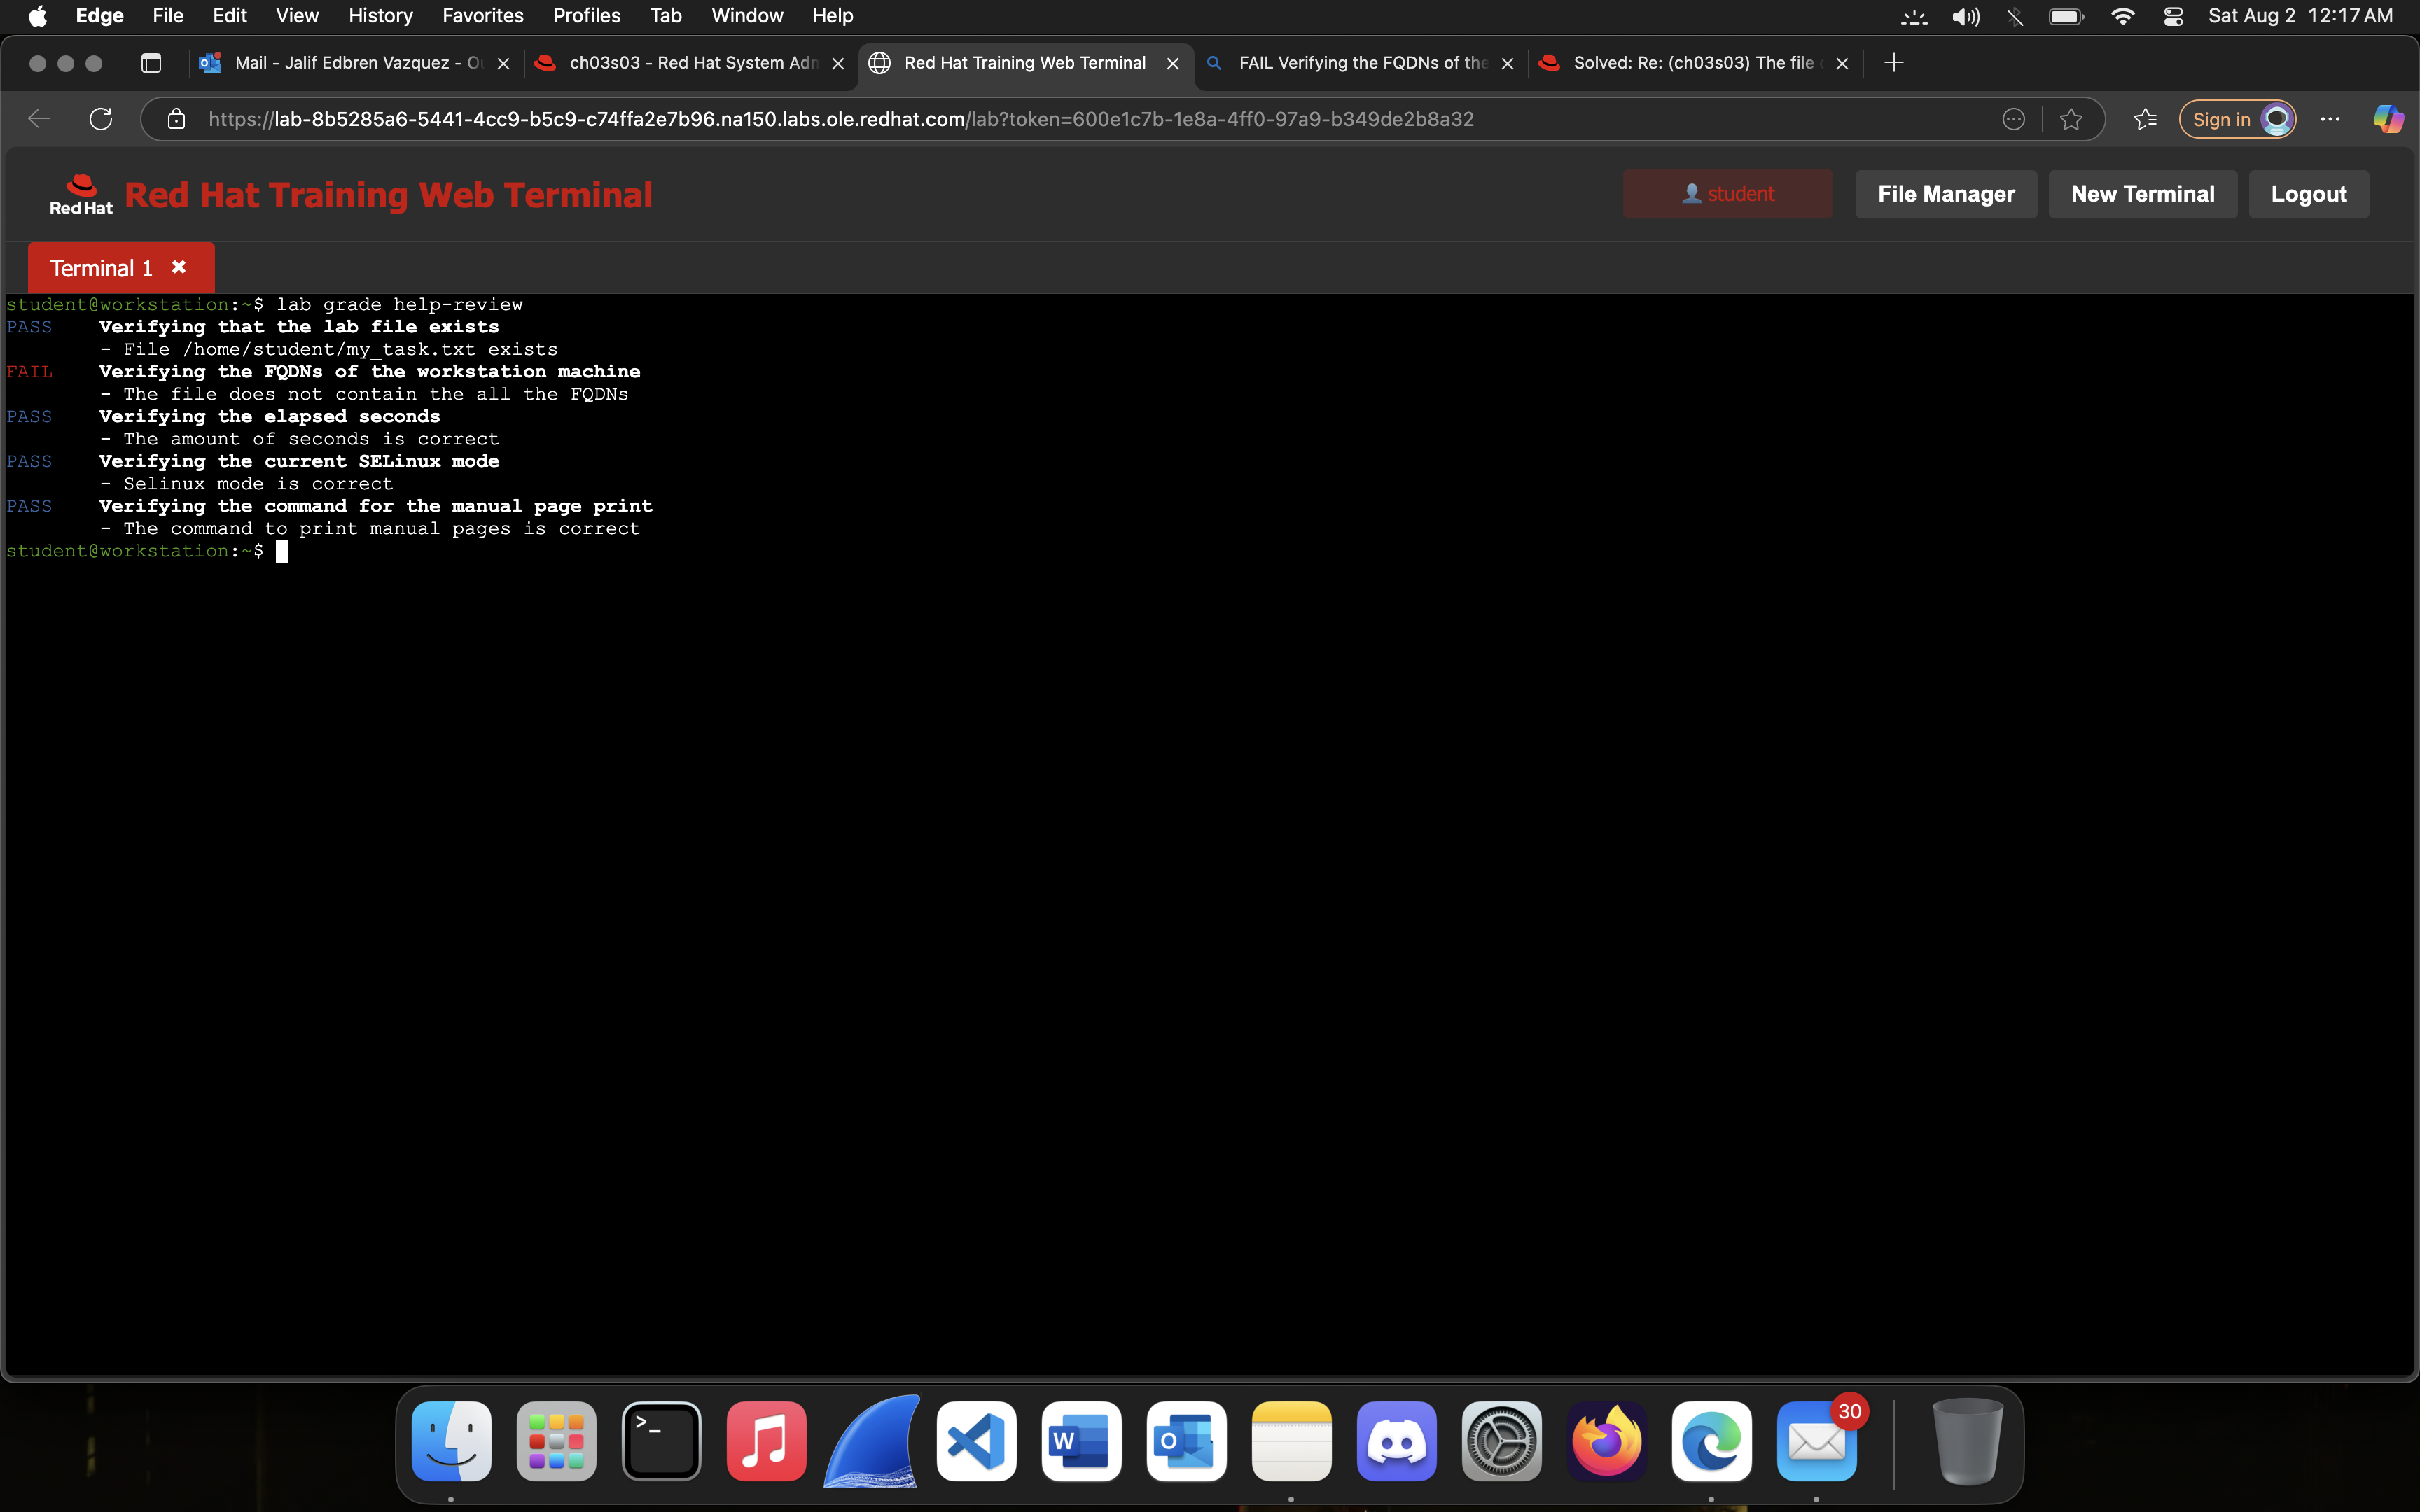The width and height of the screenshot is (2420, 1512).
Task: Launch Discord from the dock
Action: coord(1397,1440)
